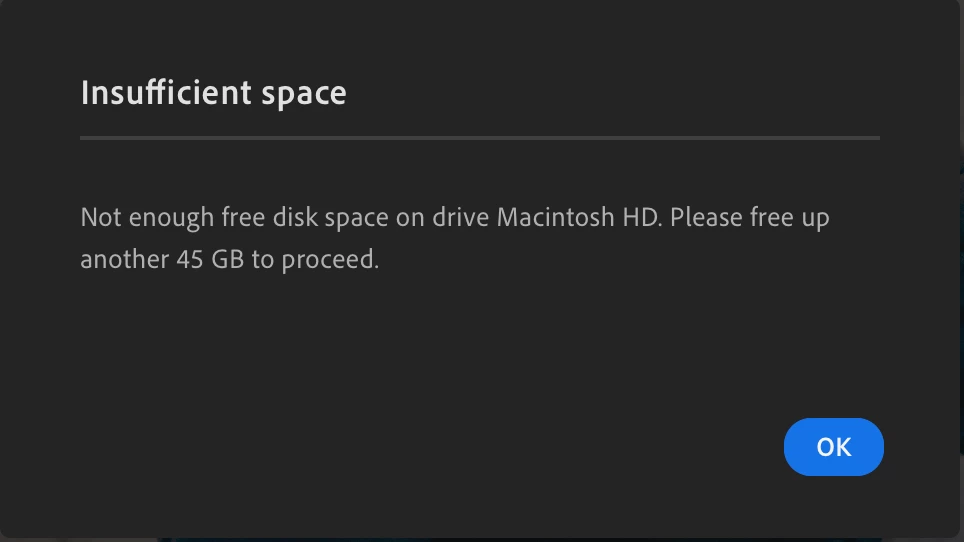This screenshot has height=542, width=964.
Task: Click the "Not enough" words starting the message
Action: coord(147,218)
